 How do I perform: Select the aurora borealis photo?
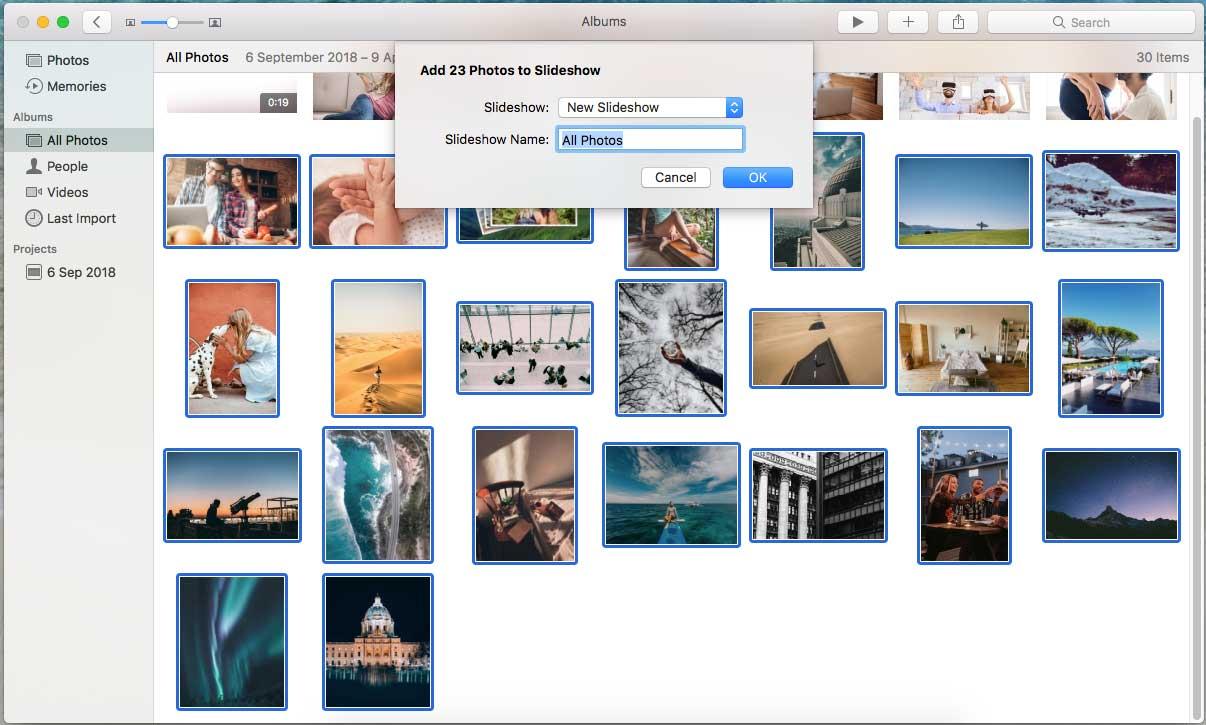point(232,642)
